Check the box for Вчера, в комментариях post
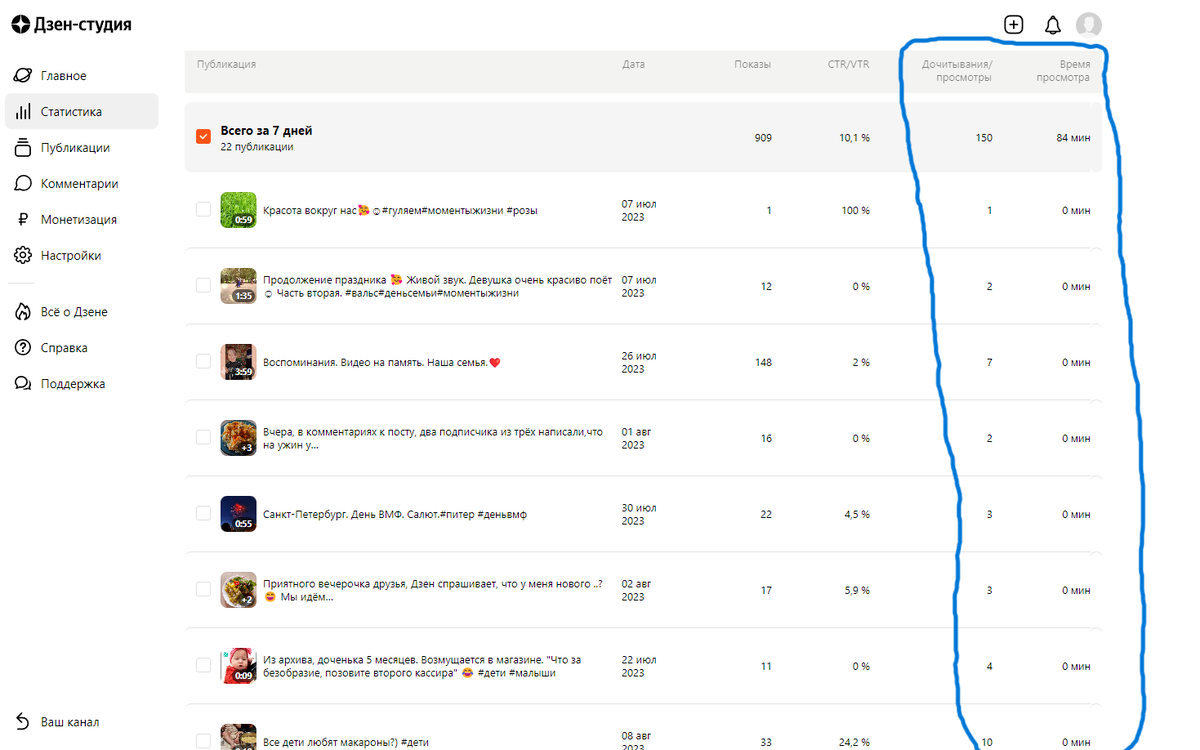The height and width of the screenshot is (750, 1200). [204, 437]
